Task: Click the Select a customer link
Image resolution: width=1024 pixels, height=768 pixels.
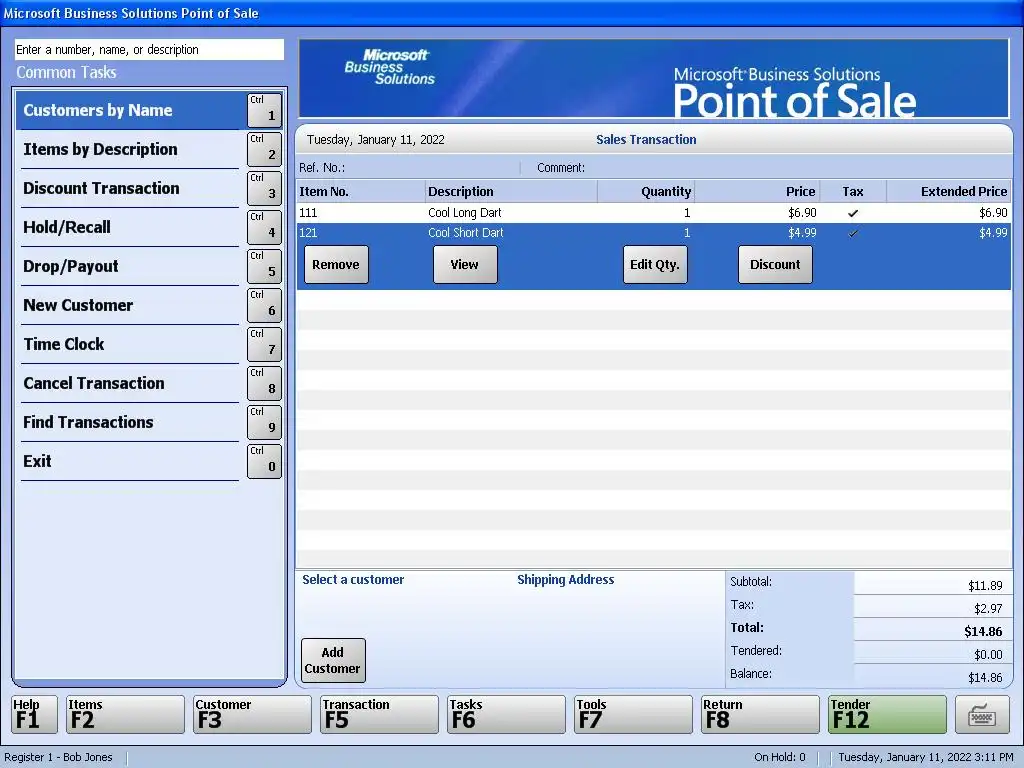Action: click(353, 579)
